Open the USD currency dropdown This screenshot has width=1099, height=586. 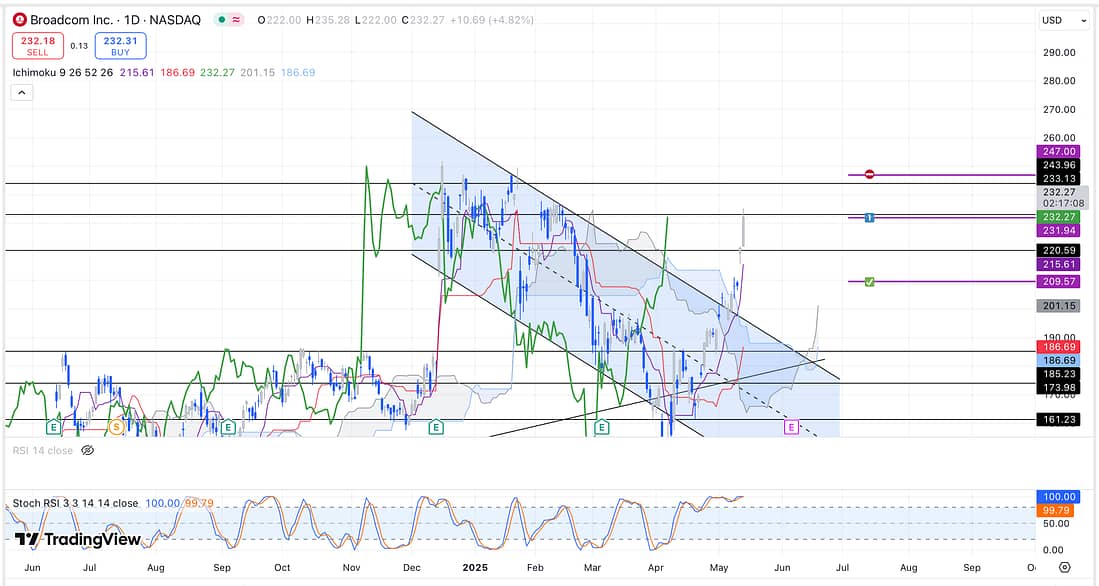(1064, 20)
